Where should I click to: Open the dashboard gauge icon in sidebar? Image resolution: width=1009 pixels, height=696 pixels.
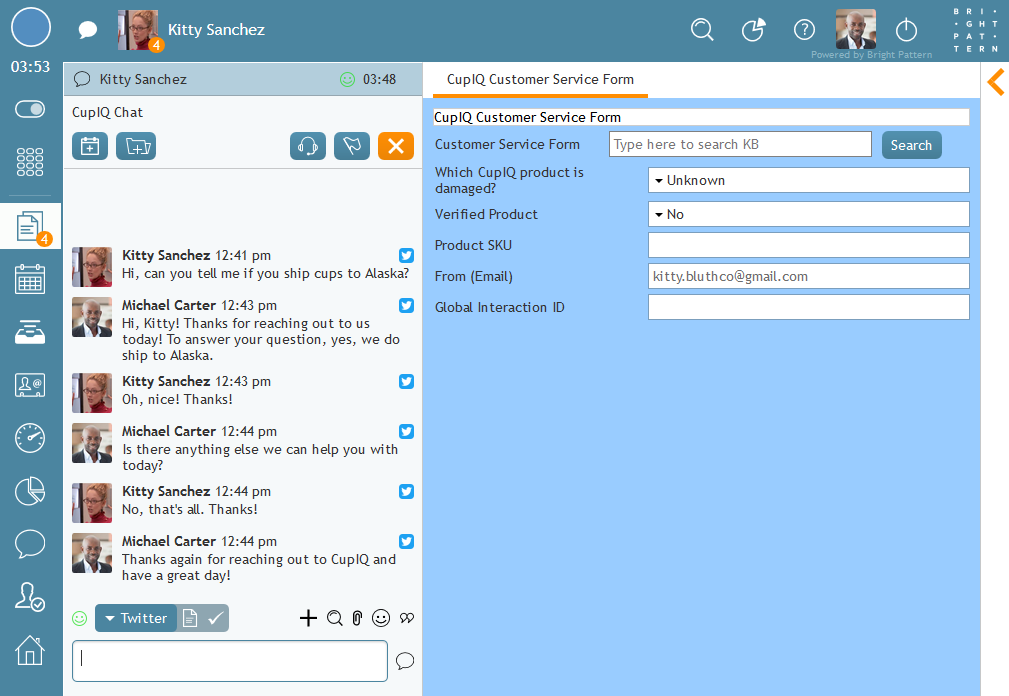coord(30,438)
